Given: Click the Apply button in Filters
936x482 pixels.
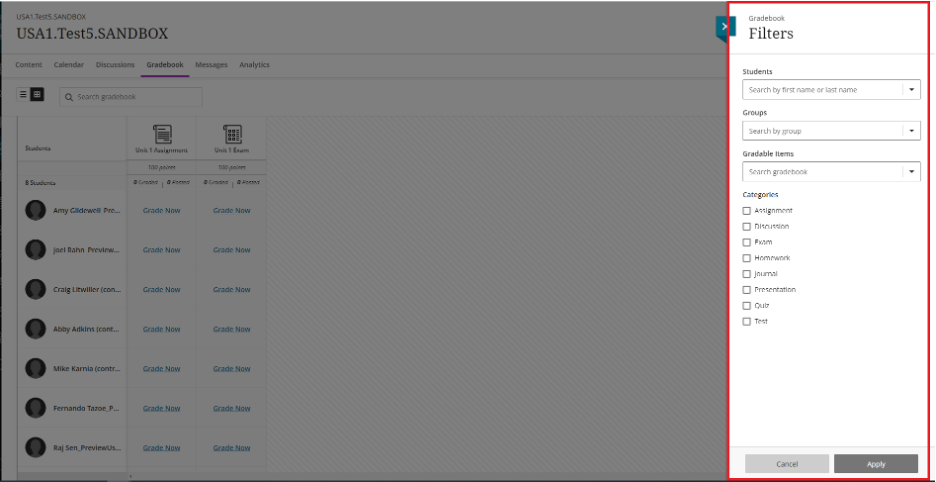Looking at the screenshot, I should click(x=876, y=463).
